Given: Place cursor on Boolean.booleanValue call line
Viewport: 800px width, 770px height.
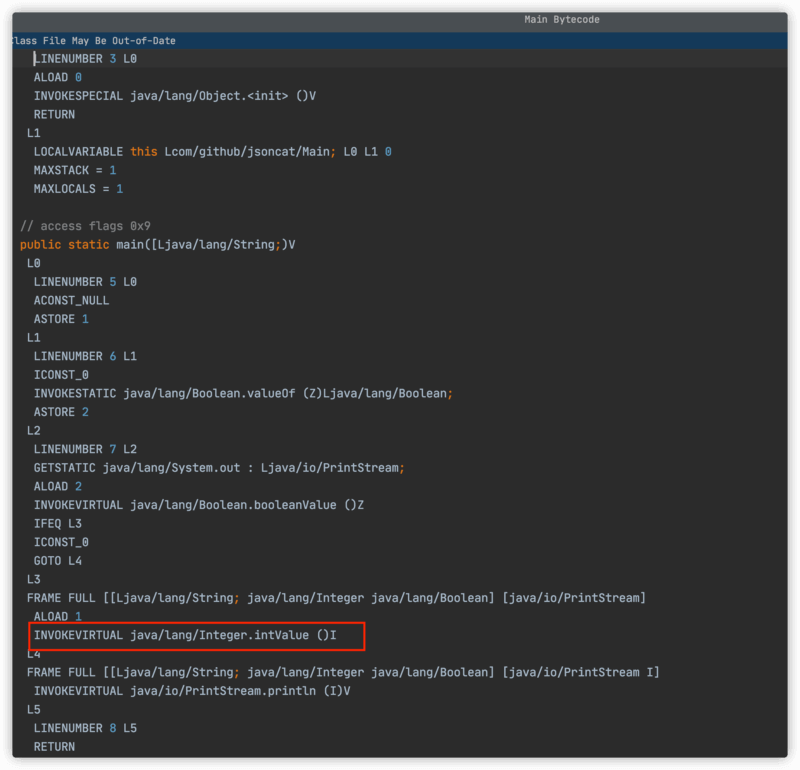Looking at the screenshot, I should point(198,505).
